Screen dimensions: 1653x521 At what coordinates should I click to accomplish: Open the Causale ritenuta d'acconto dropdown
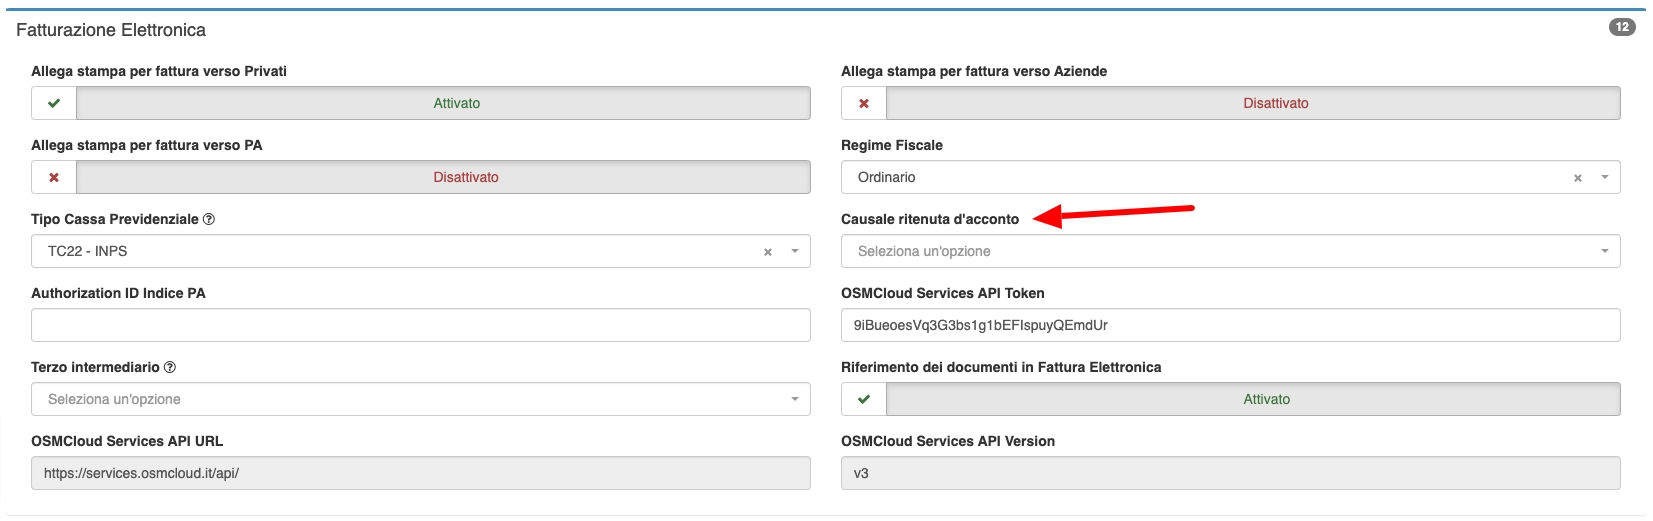(x=1230, y=251)
